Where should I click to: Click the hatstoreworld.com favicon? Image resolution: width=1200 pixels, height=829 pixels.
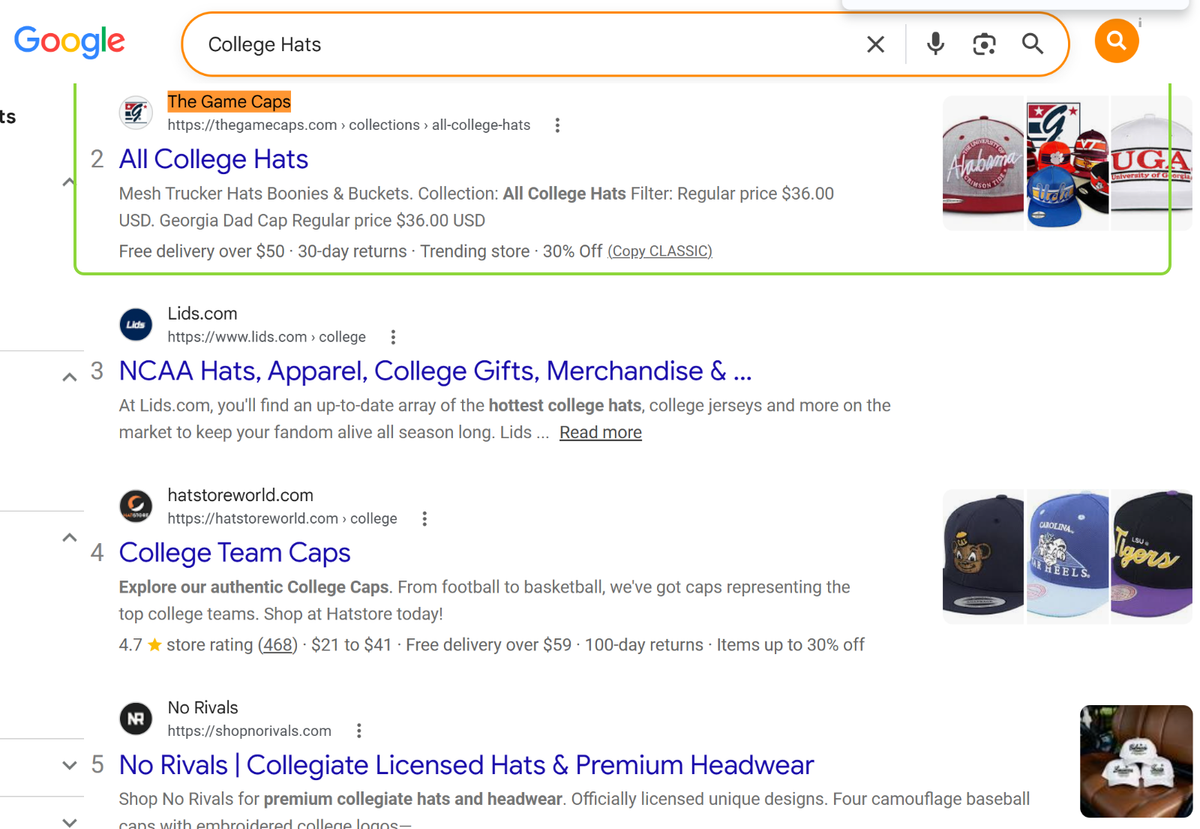(136, 506)
